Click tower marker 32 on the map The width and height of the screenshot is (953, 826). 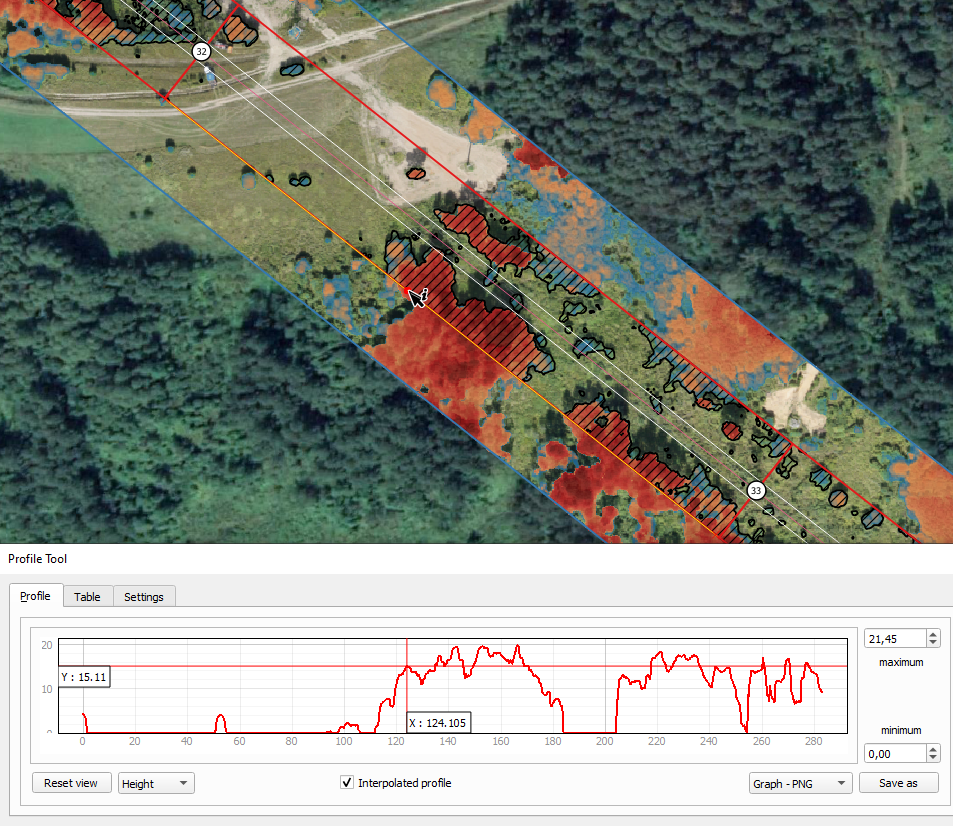point(201,52)
